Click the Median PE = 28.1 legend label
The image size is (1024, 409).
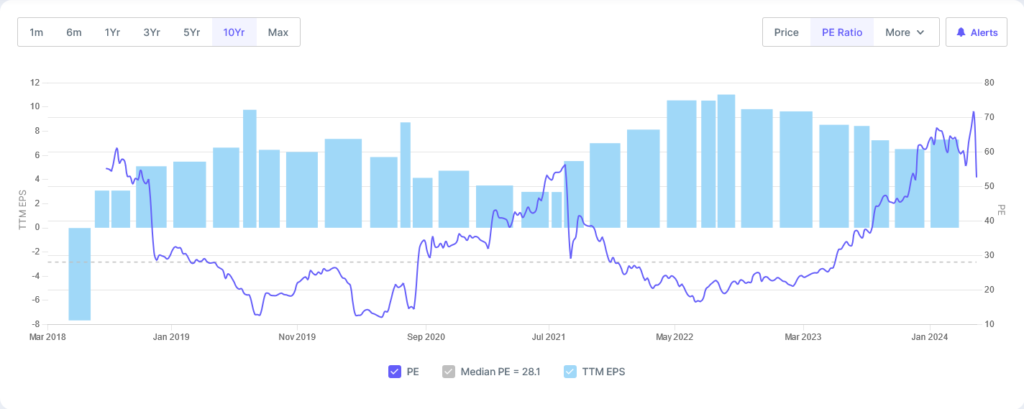pyautogui.click(x=500, y=372)
